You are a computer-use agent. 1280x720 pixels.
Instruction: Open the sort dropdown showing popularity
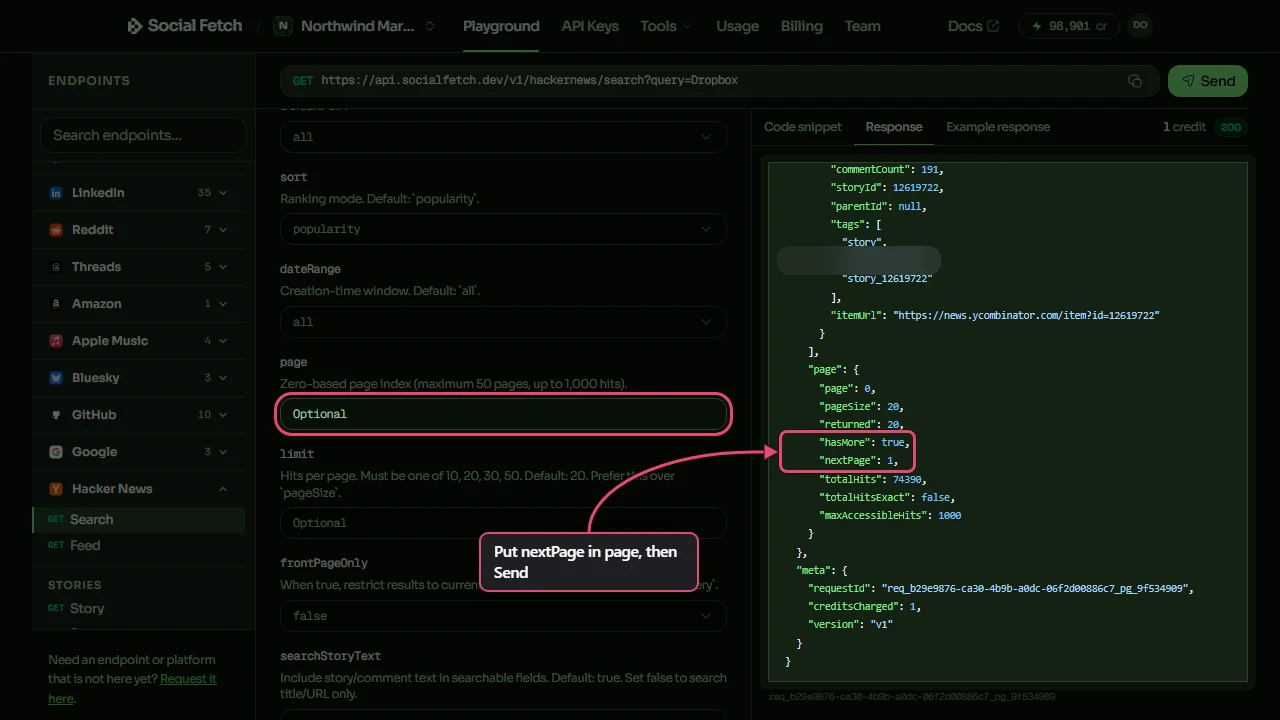503,229
